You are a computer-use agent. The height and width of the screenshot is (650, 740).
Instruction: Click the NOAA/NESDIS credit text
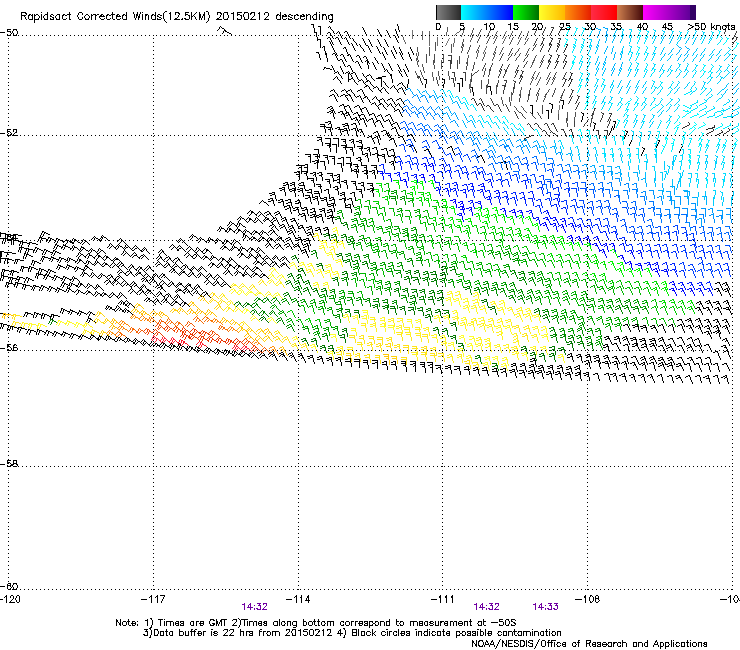pos(589,644)
